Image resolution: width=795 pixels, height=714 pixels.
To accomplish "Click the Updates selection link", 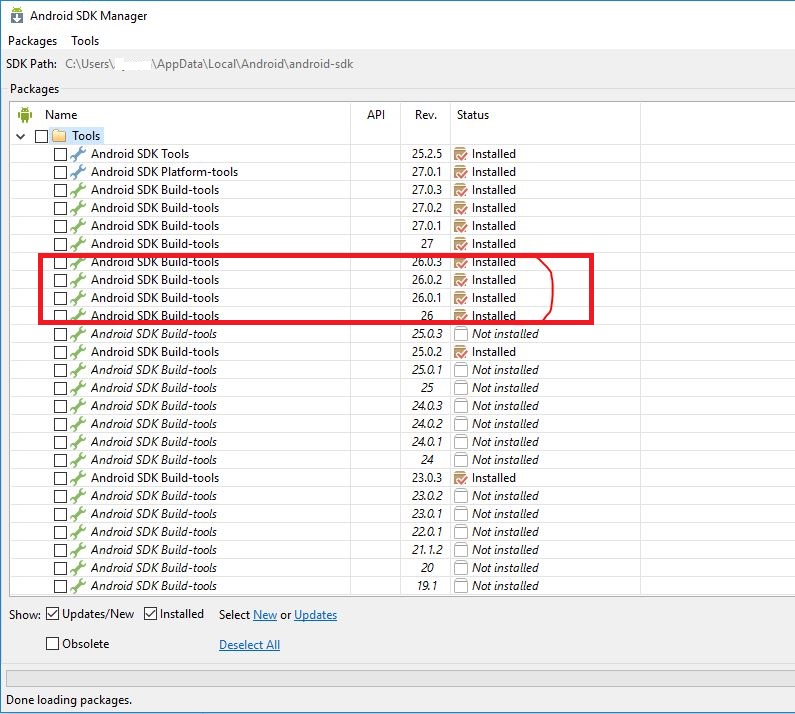I will 315,615.
